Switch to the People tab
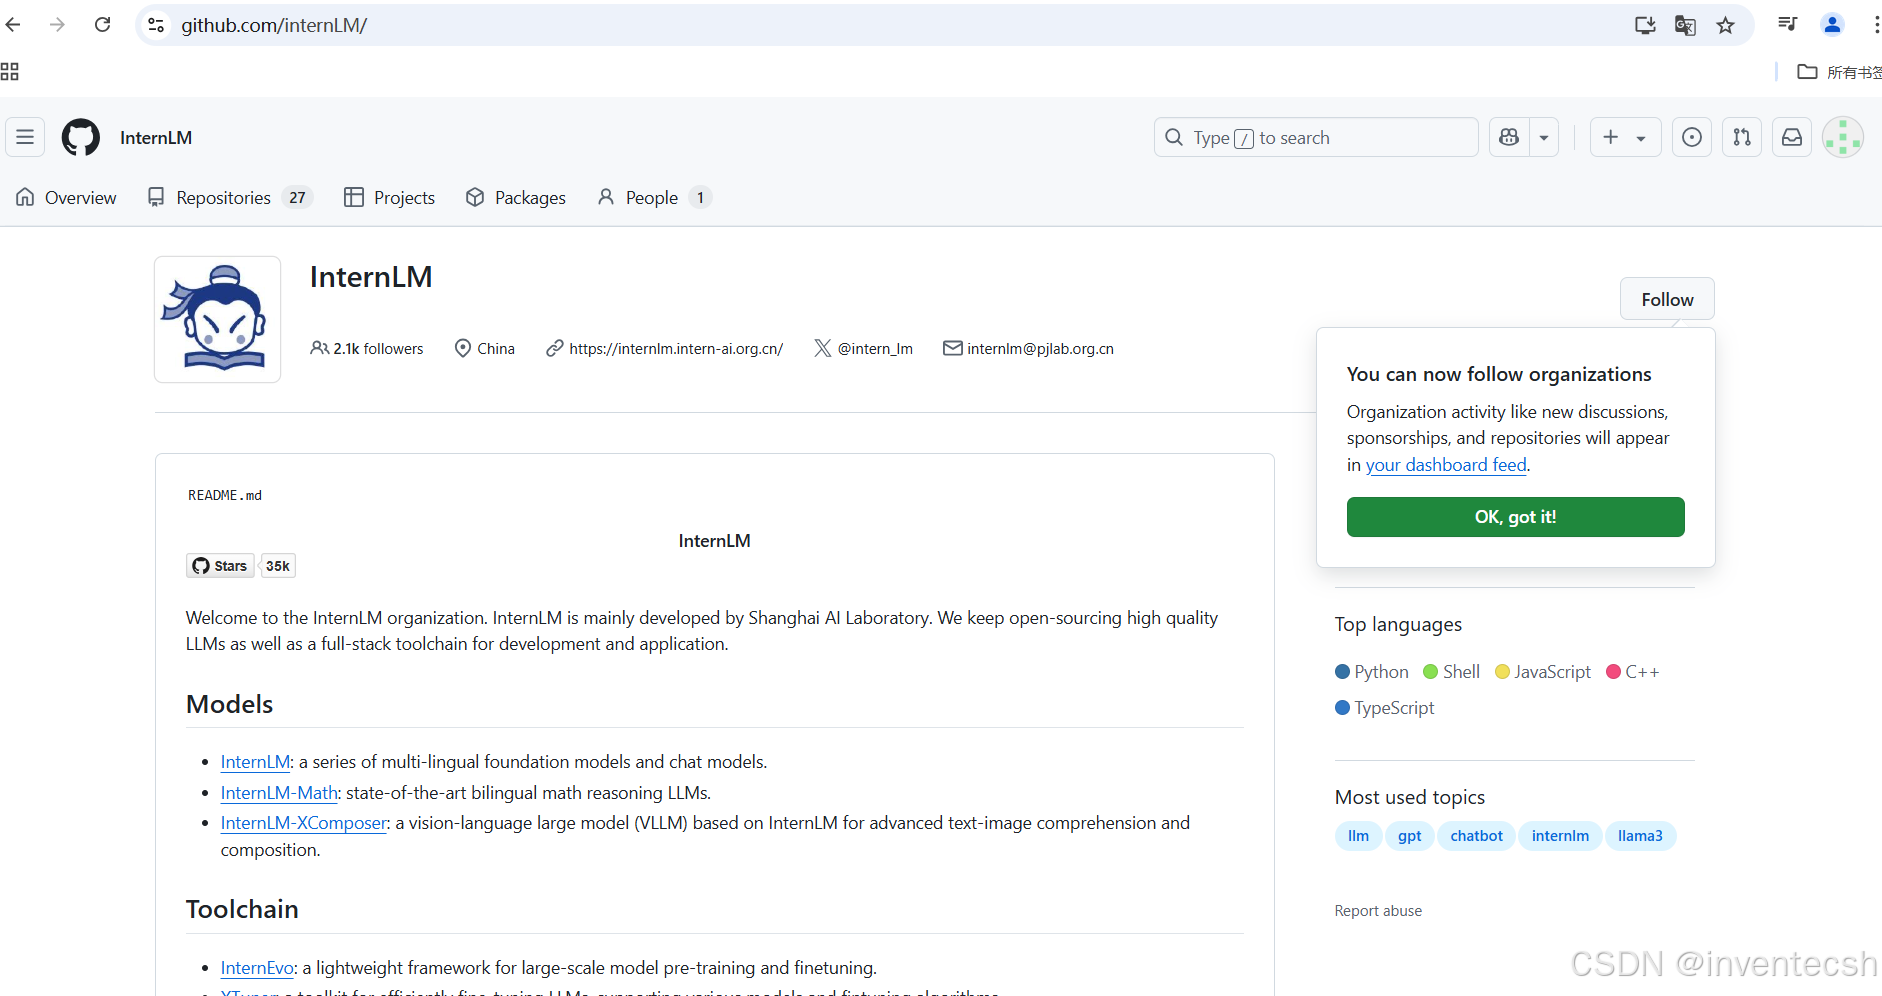The width and height of the screenshot is (1882, 996). pos(654,197)
